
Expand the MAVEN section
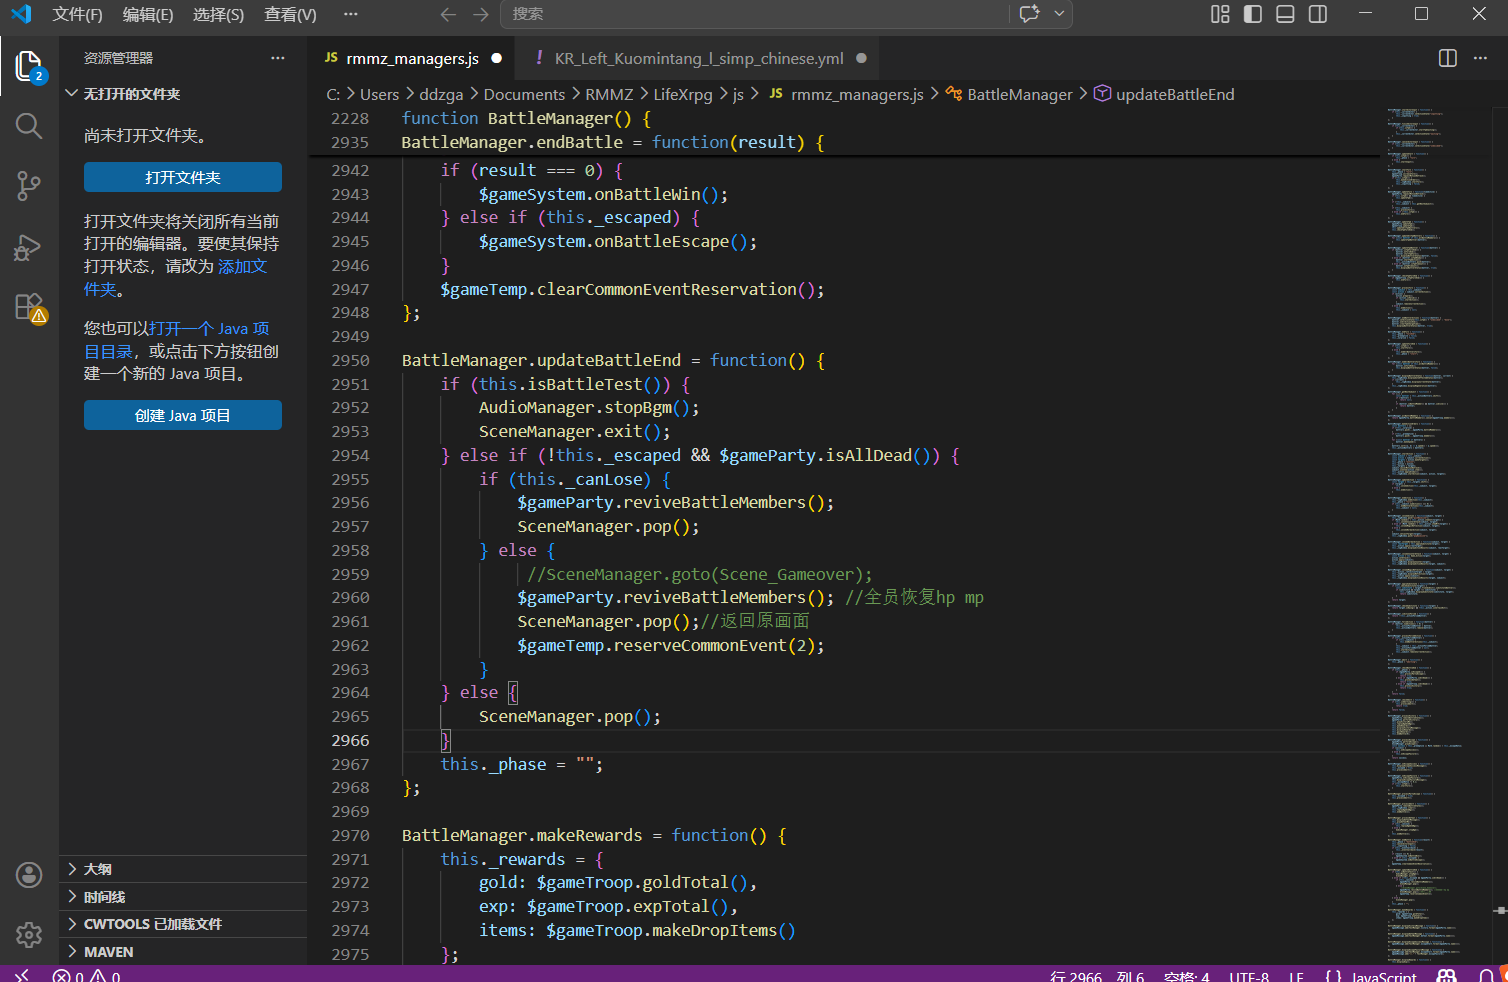point(183,952)
